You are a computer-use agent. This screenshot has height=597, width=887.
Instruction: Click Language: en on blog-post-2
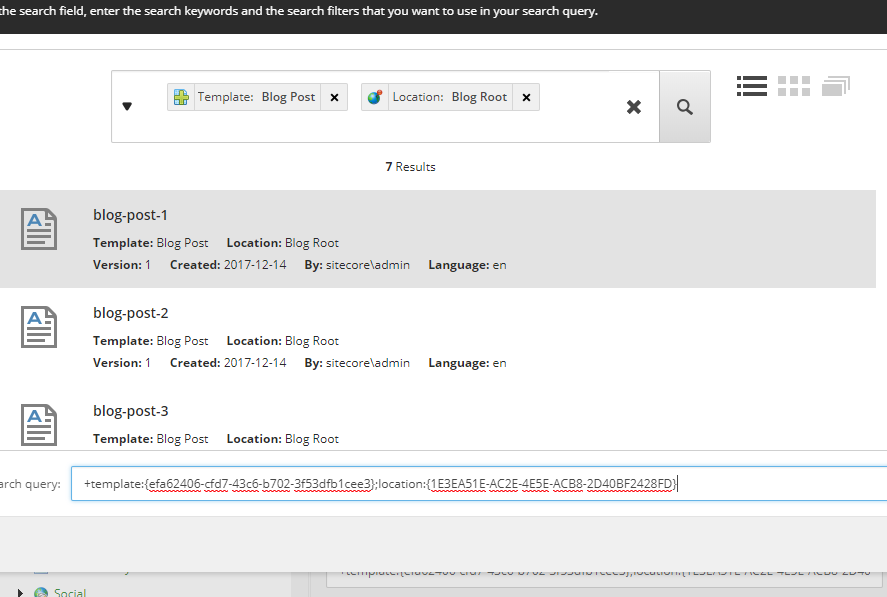pyautogui.click(x=467, y=363)
